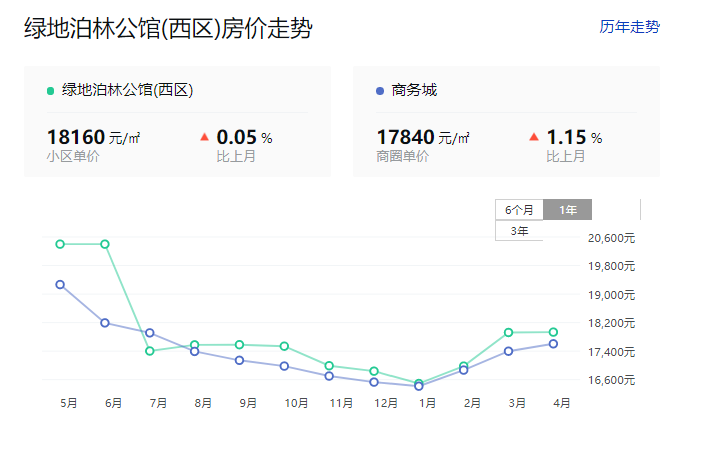The height and width of the screenshot is (452, 701).
Task: Click the blue data point for 6月
Action: tap(105, 323)
